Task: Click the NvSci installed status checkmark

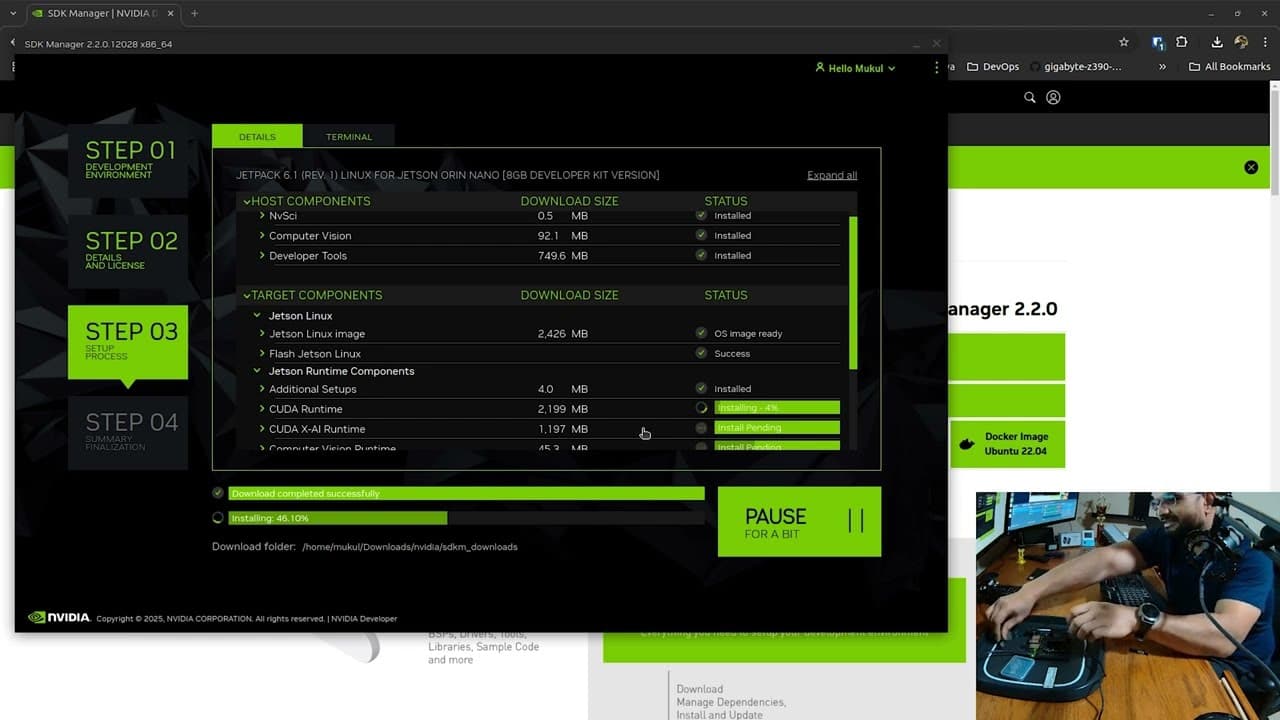Action: click(701, 215)
